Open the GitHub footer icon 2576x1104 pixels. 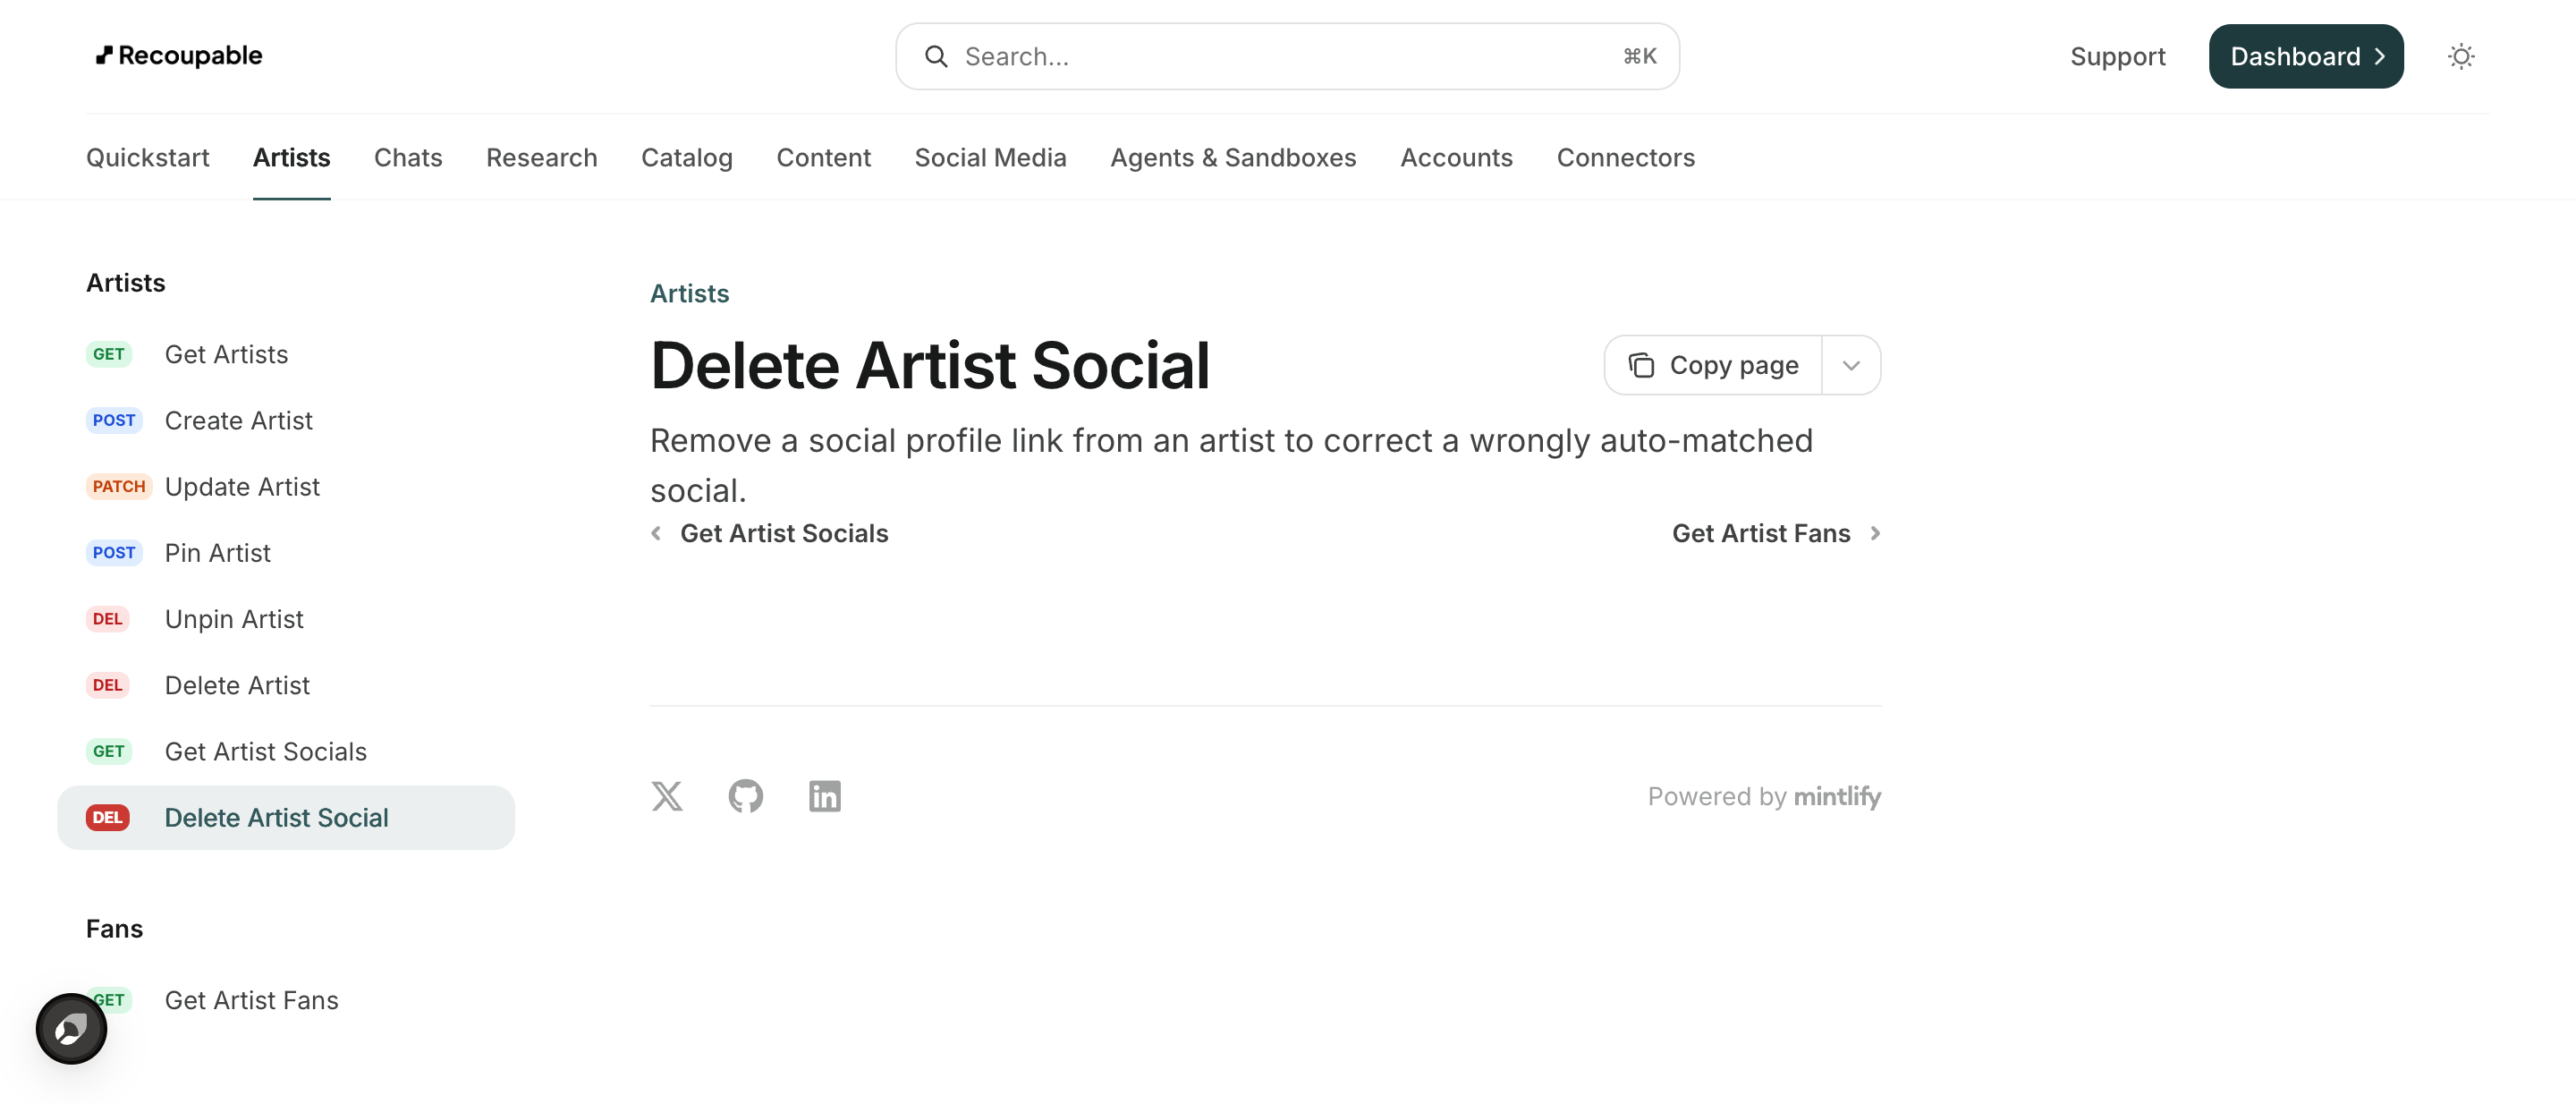[x=745, y=796]
